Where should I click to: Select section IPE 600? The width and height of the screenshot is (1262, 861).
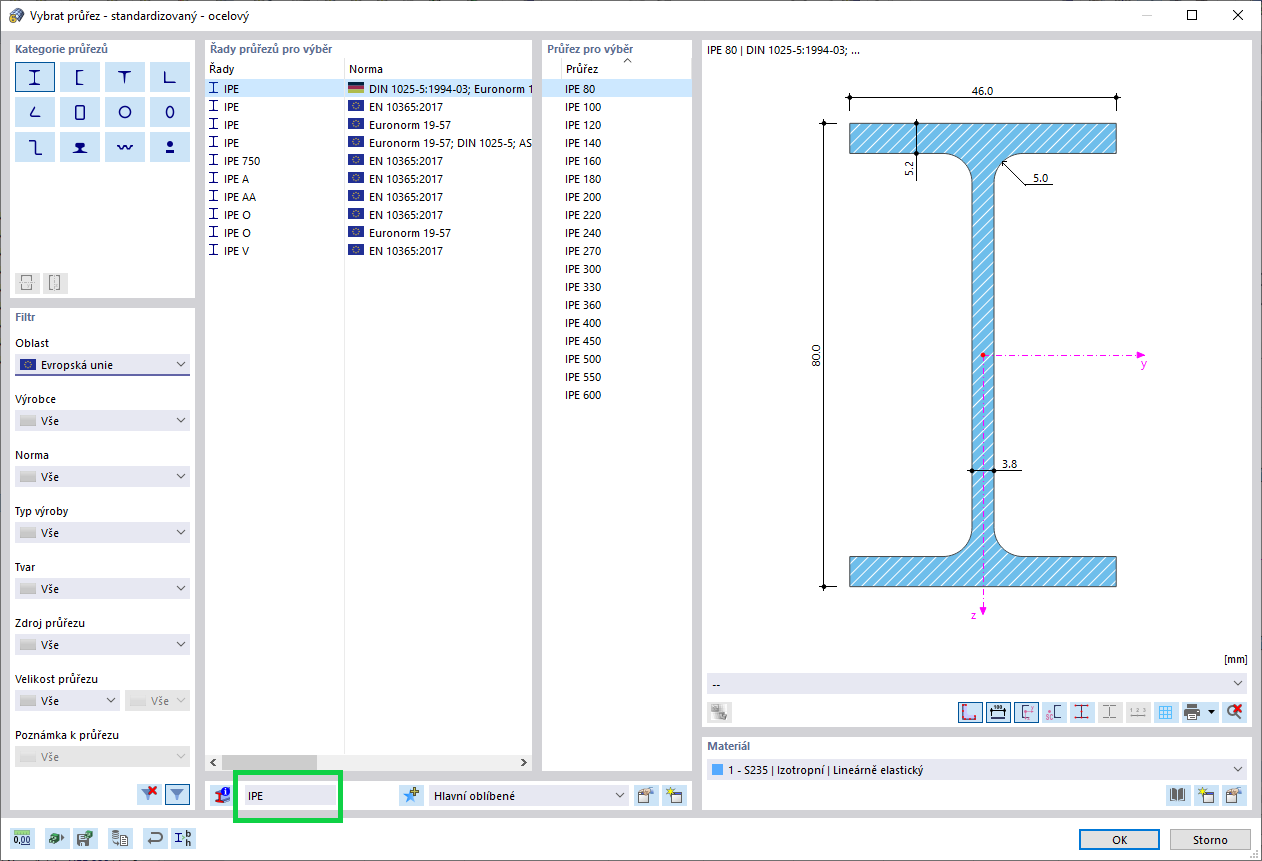pyautogui.click(x=616, y=395)
